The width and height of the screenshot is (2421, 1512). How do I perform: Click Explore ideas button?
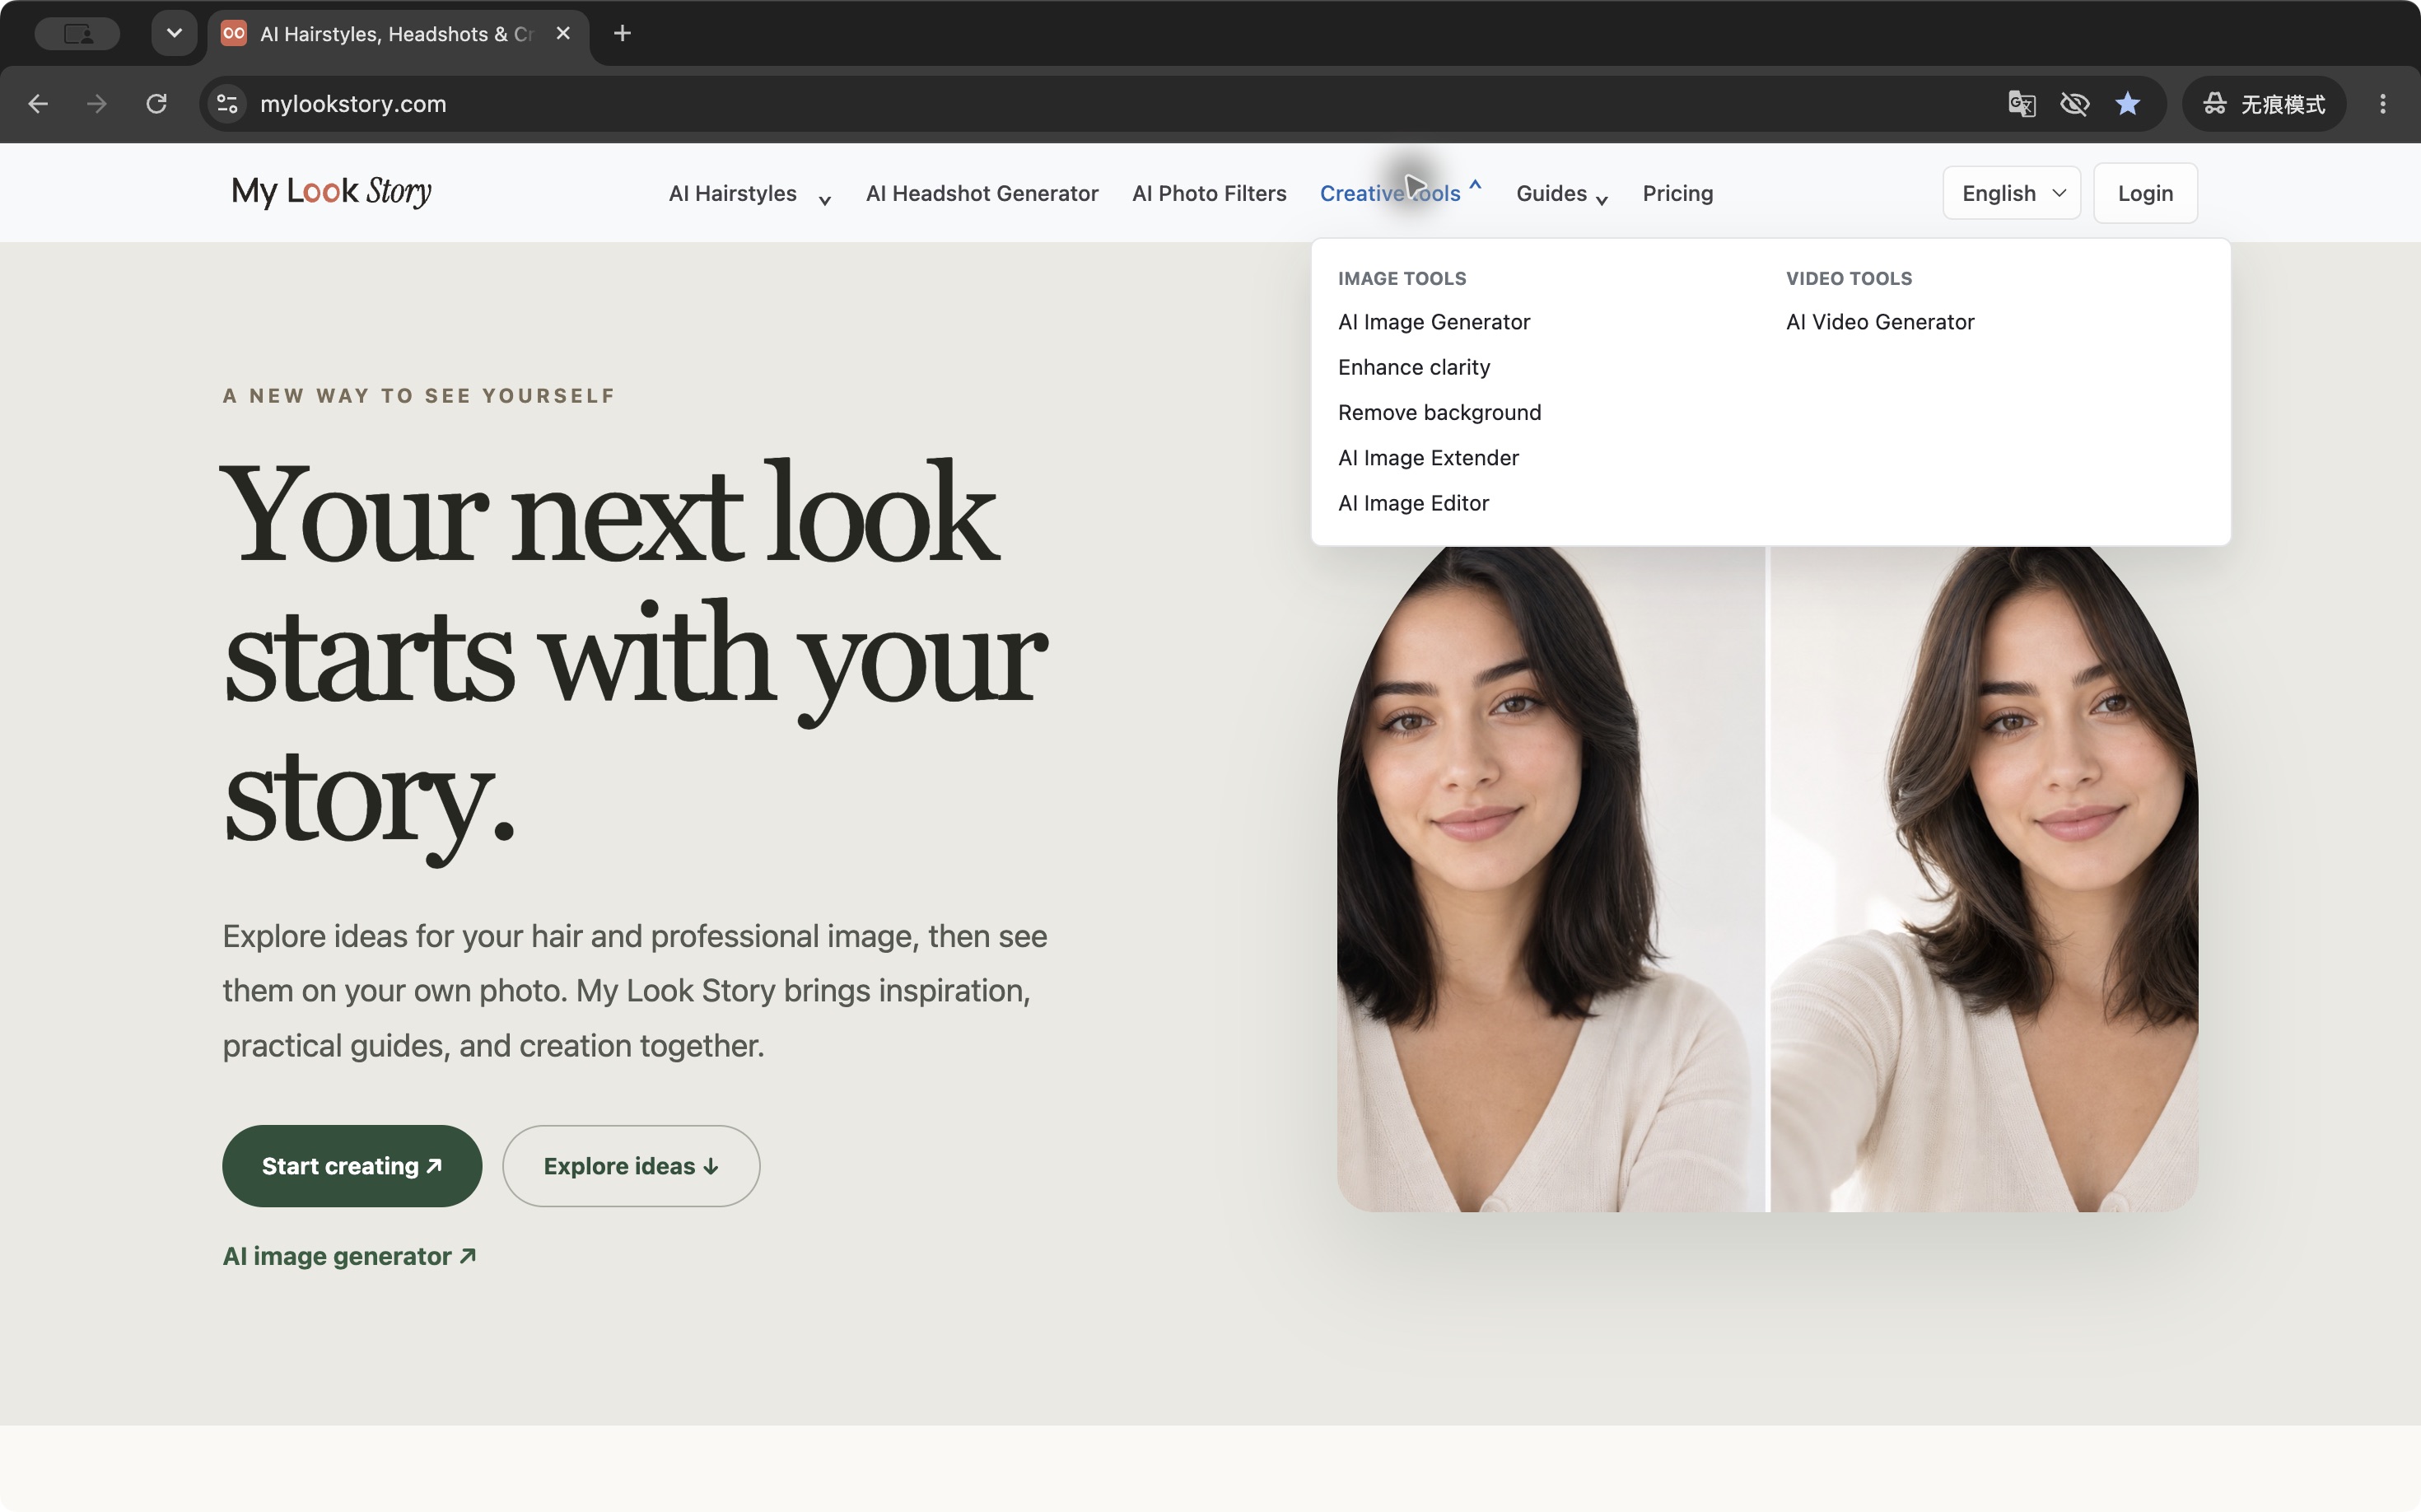(x=631, y=1166)
